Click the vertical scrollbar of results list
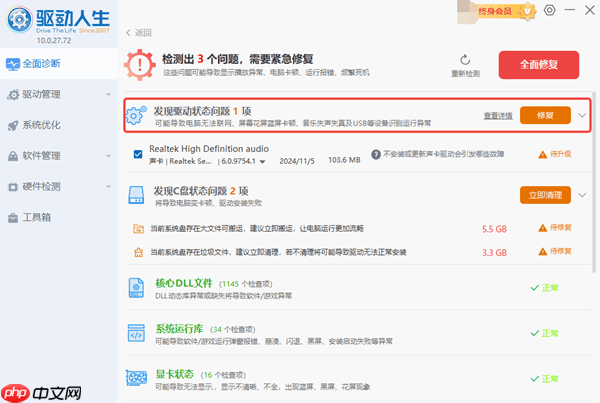Screen dimensions: 600x403 pos(593,182)
